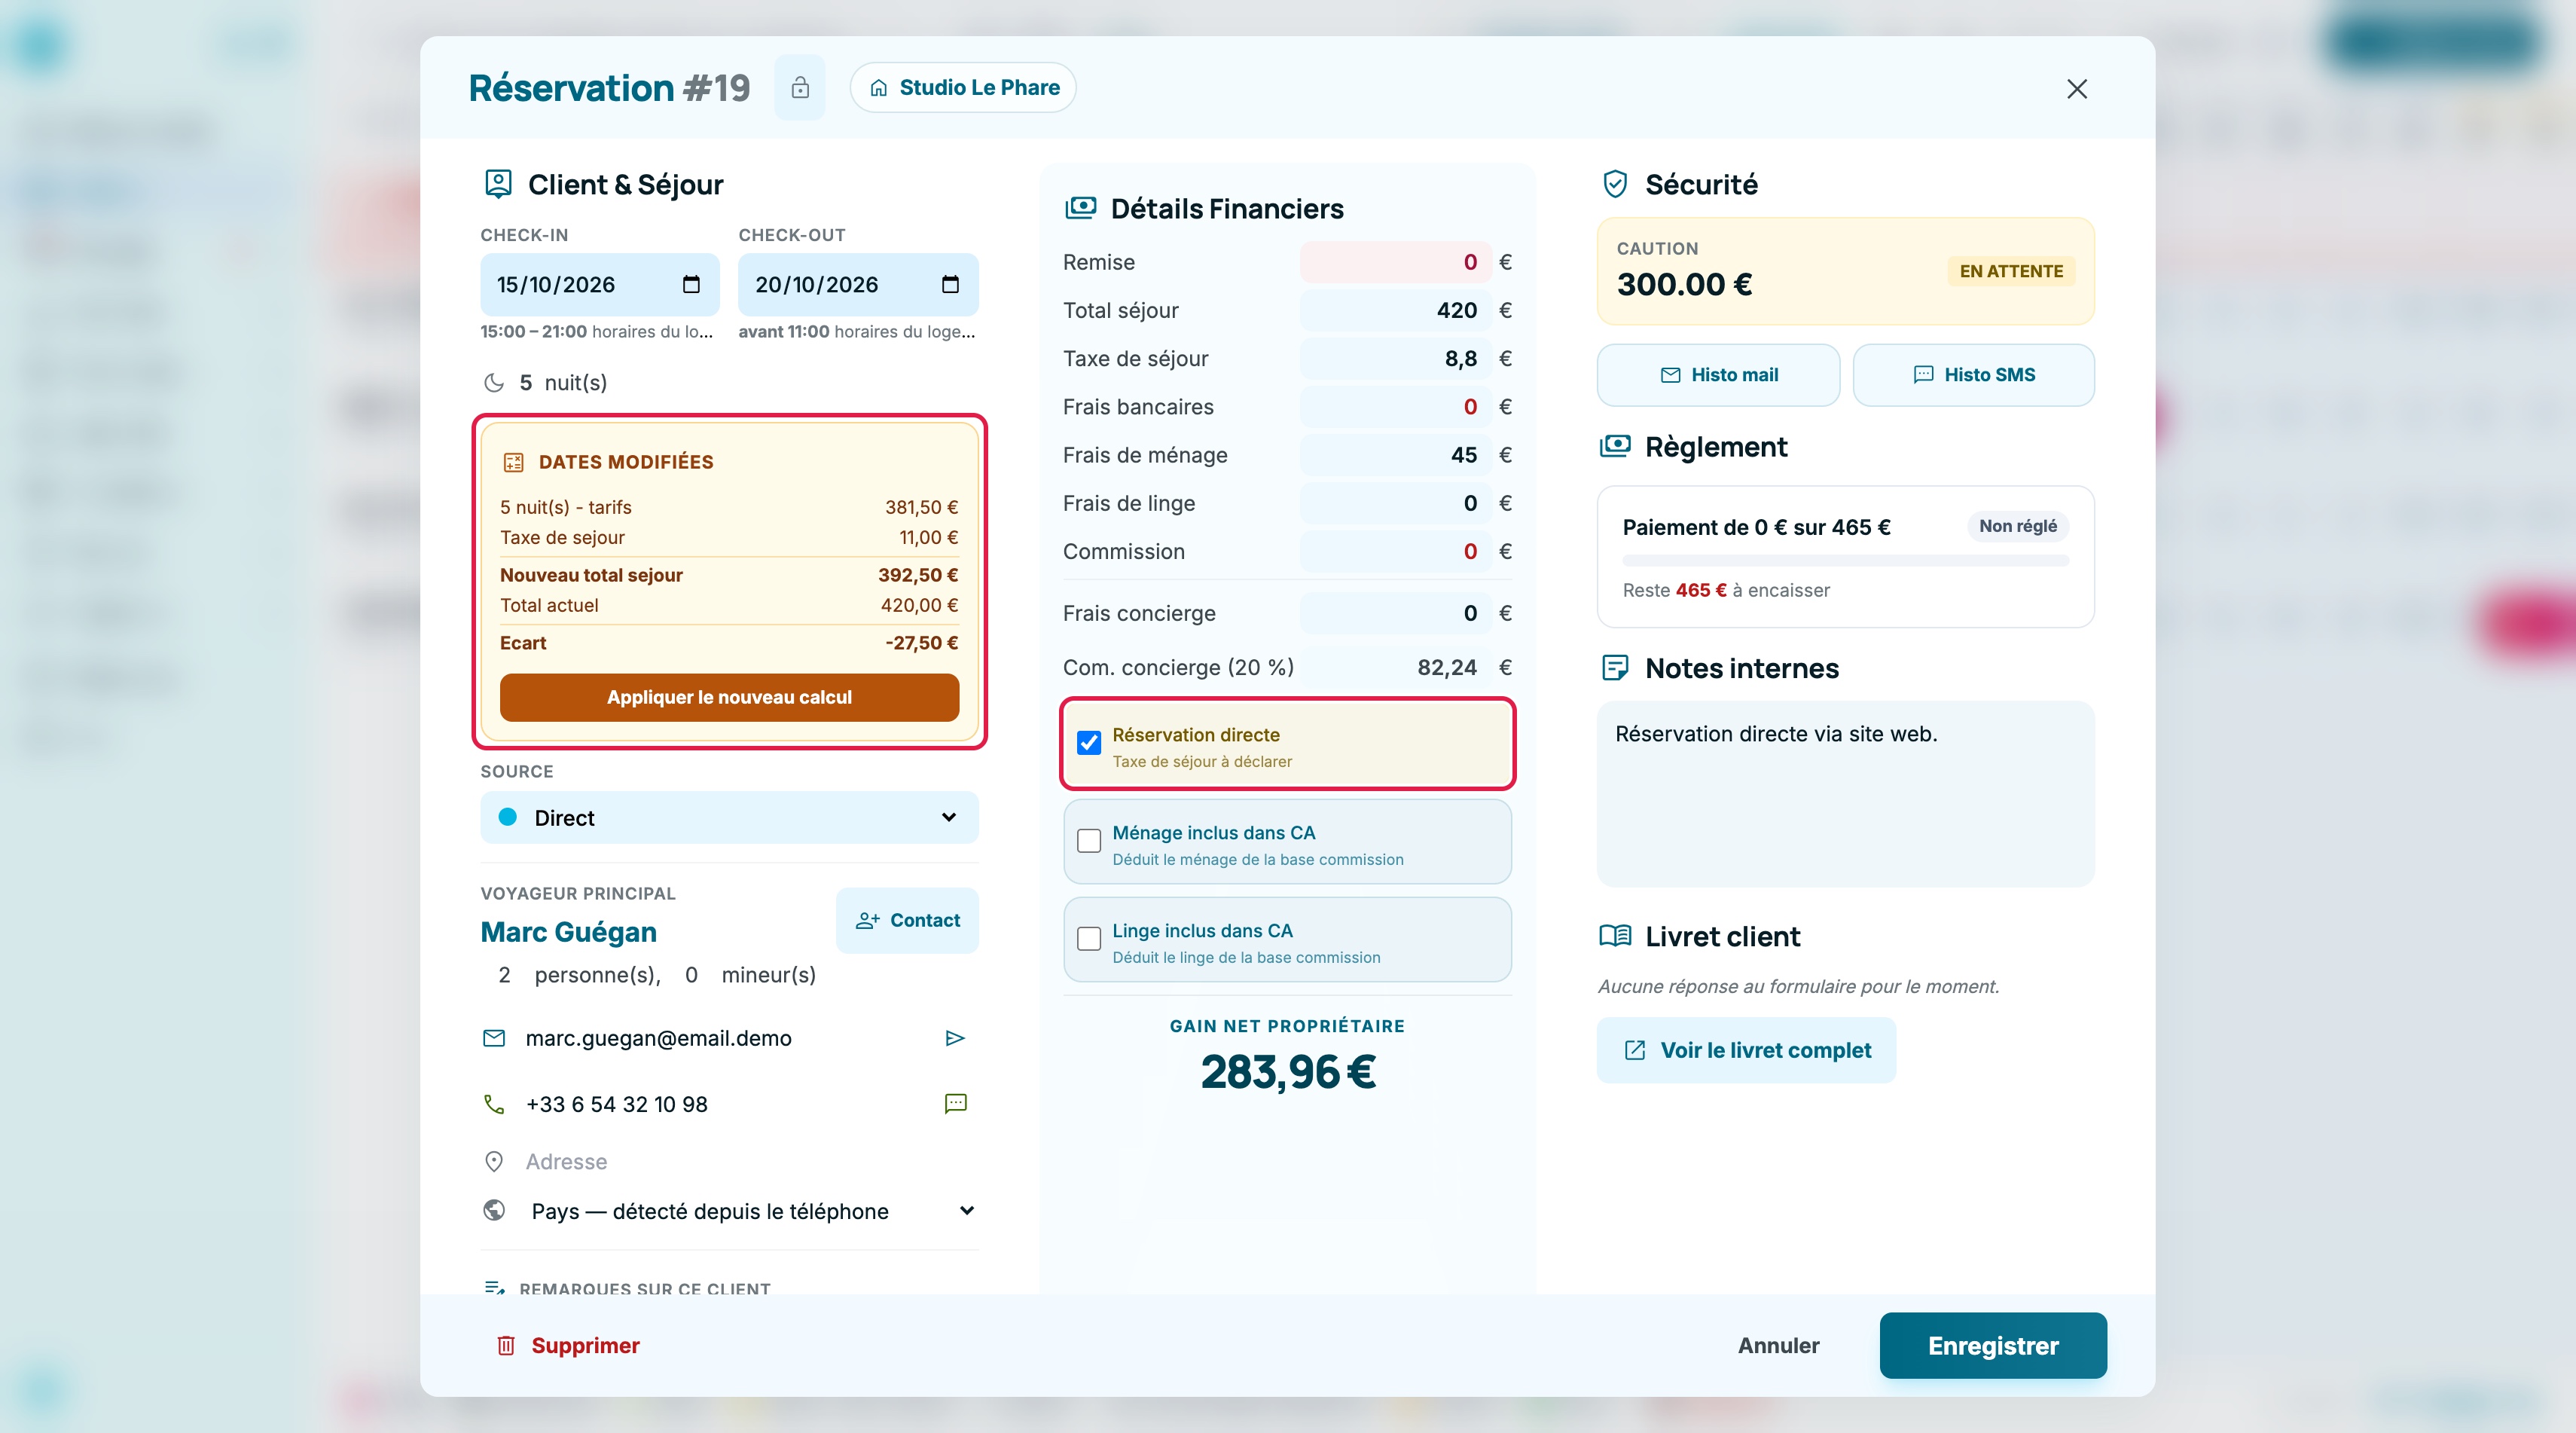Viewport: 2576px width, 1433px height.
Task: Edit the Frais de ménage value 45
Action: click(1395, 455)
